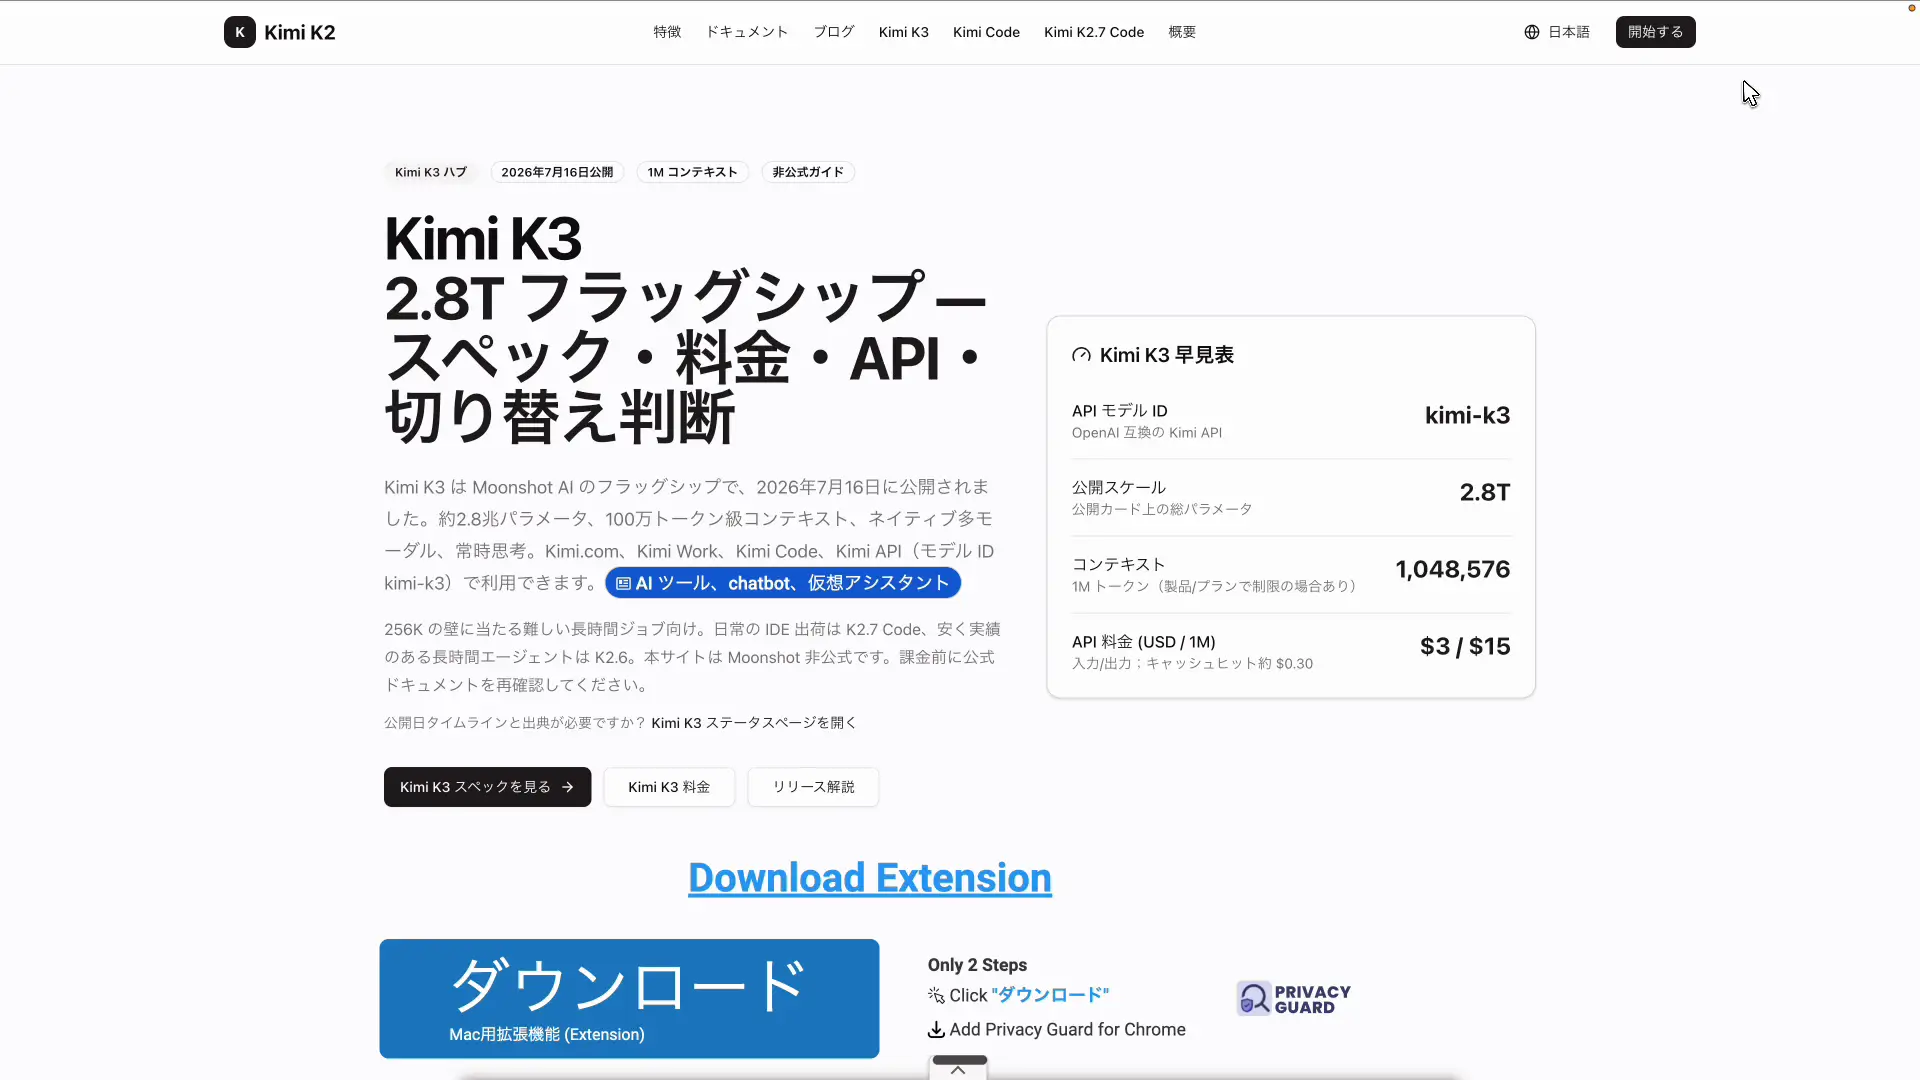Open the 日本語 language selector

click(1557, 32)
